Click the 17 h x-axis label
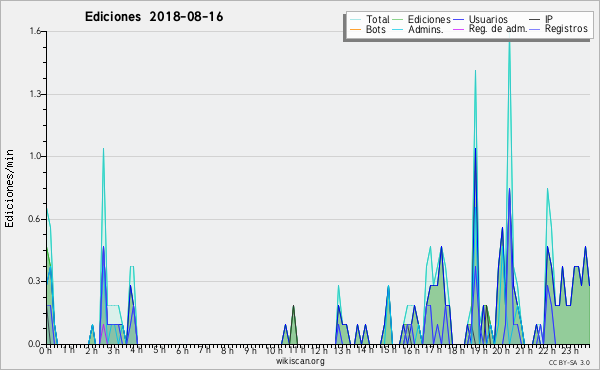600x370 pixels. click(433, 350)
